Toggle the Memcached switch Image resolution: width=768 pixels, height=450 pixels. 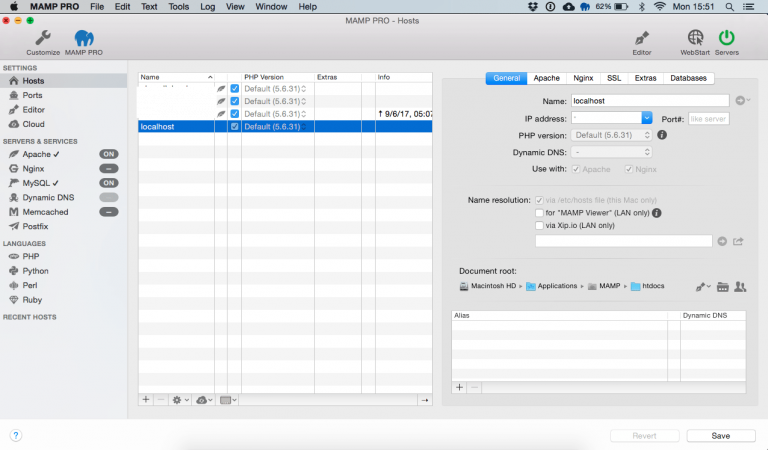(x=109, y=212)
